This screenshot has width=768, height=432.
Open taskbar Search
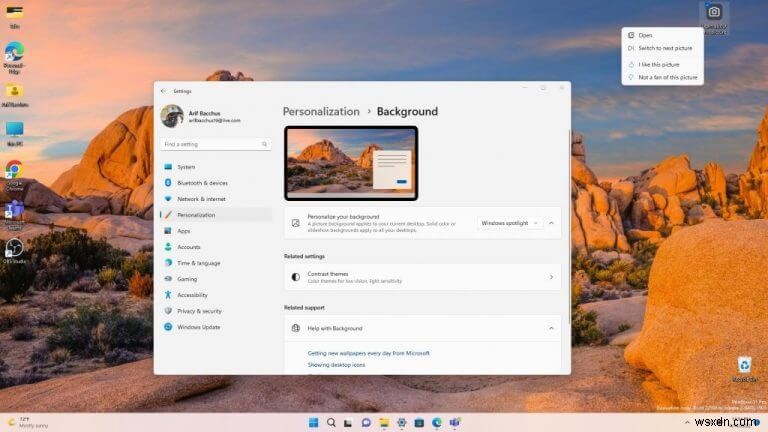331,422
